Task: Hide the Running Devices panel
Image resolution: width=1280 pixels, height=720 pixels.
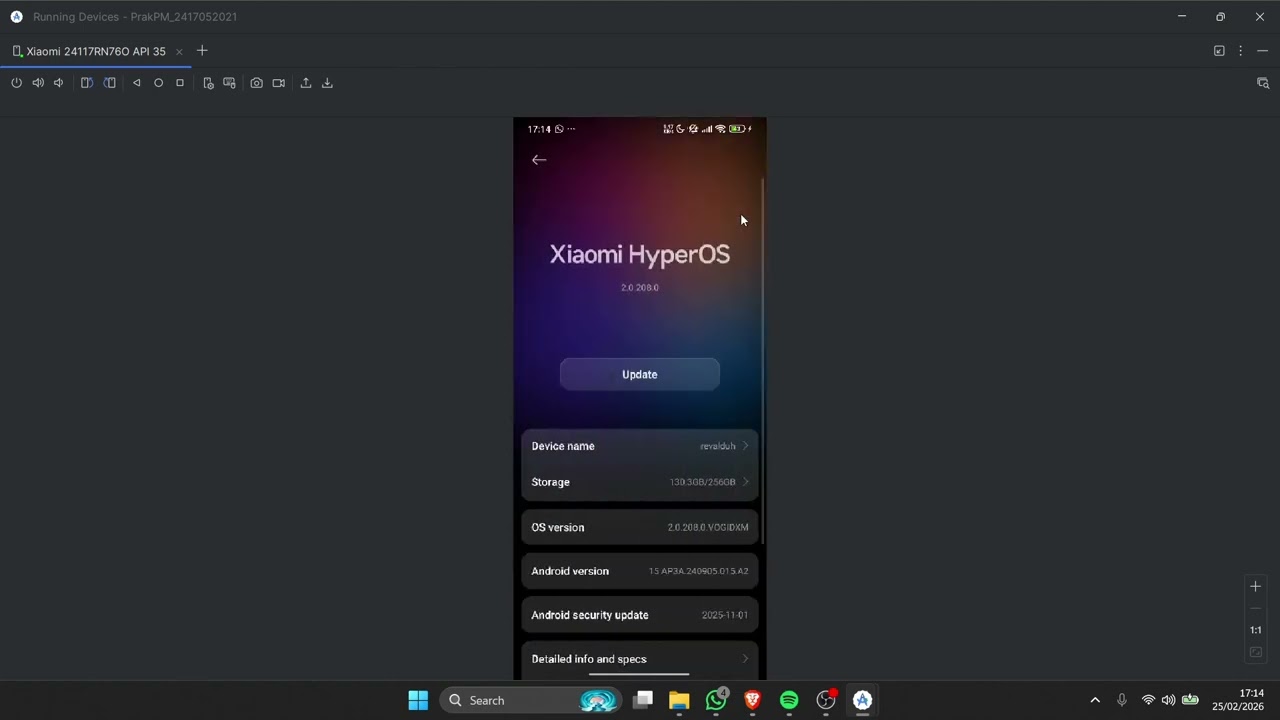Action: pos(1262,51)
